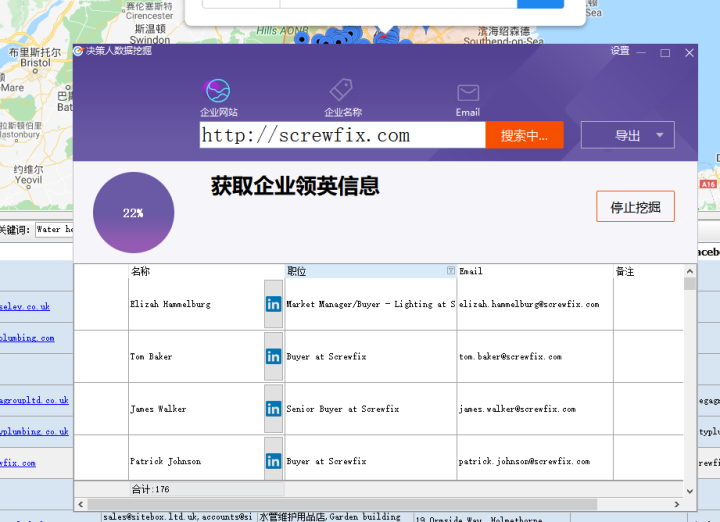Click the LinkedIn icon beside Tom Baker

[x=273, y=356]
